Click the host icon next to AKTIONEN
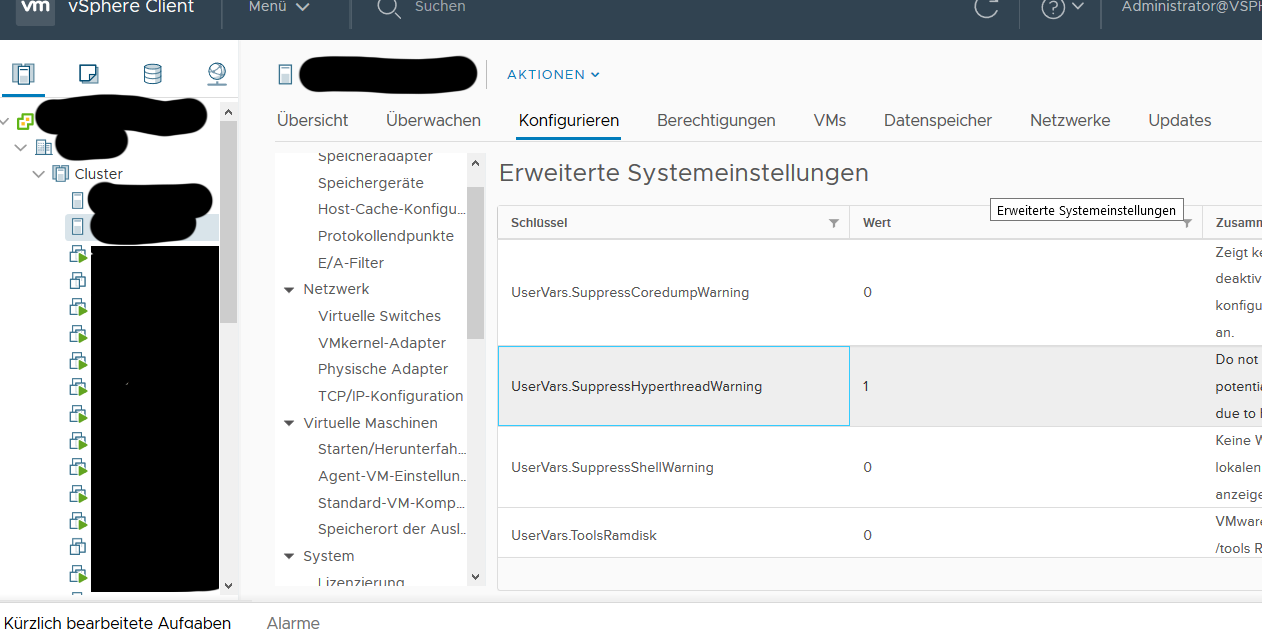The height and width of the screenshot is (629, 1262). 283,73
